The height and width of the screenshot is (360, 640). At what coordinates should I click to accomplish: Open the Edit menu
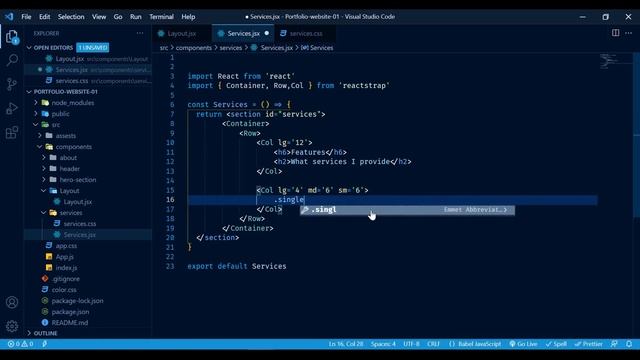44,17
